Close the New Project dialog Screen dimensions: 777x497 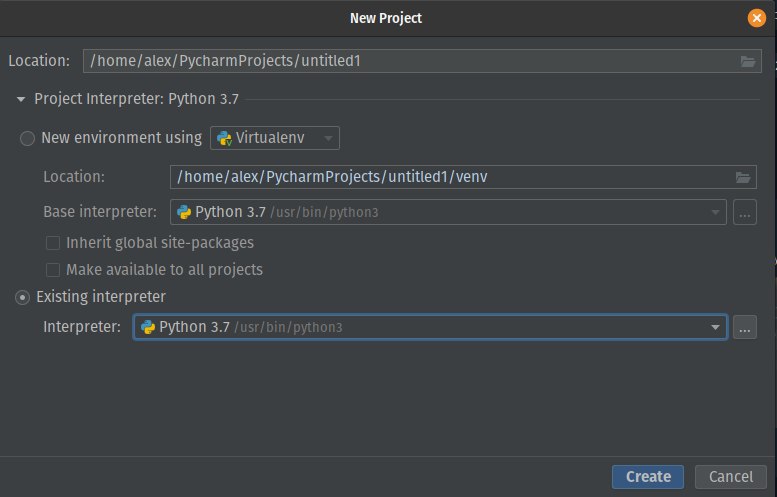coord(757,18)
